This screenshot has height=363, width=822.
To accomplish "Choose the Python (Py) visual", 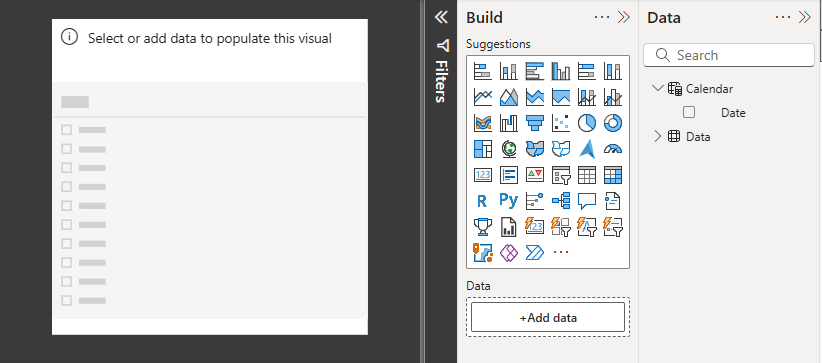I will click(509, 201).
